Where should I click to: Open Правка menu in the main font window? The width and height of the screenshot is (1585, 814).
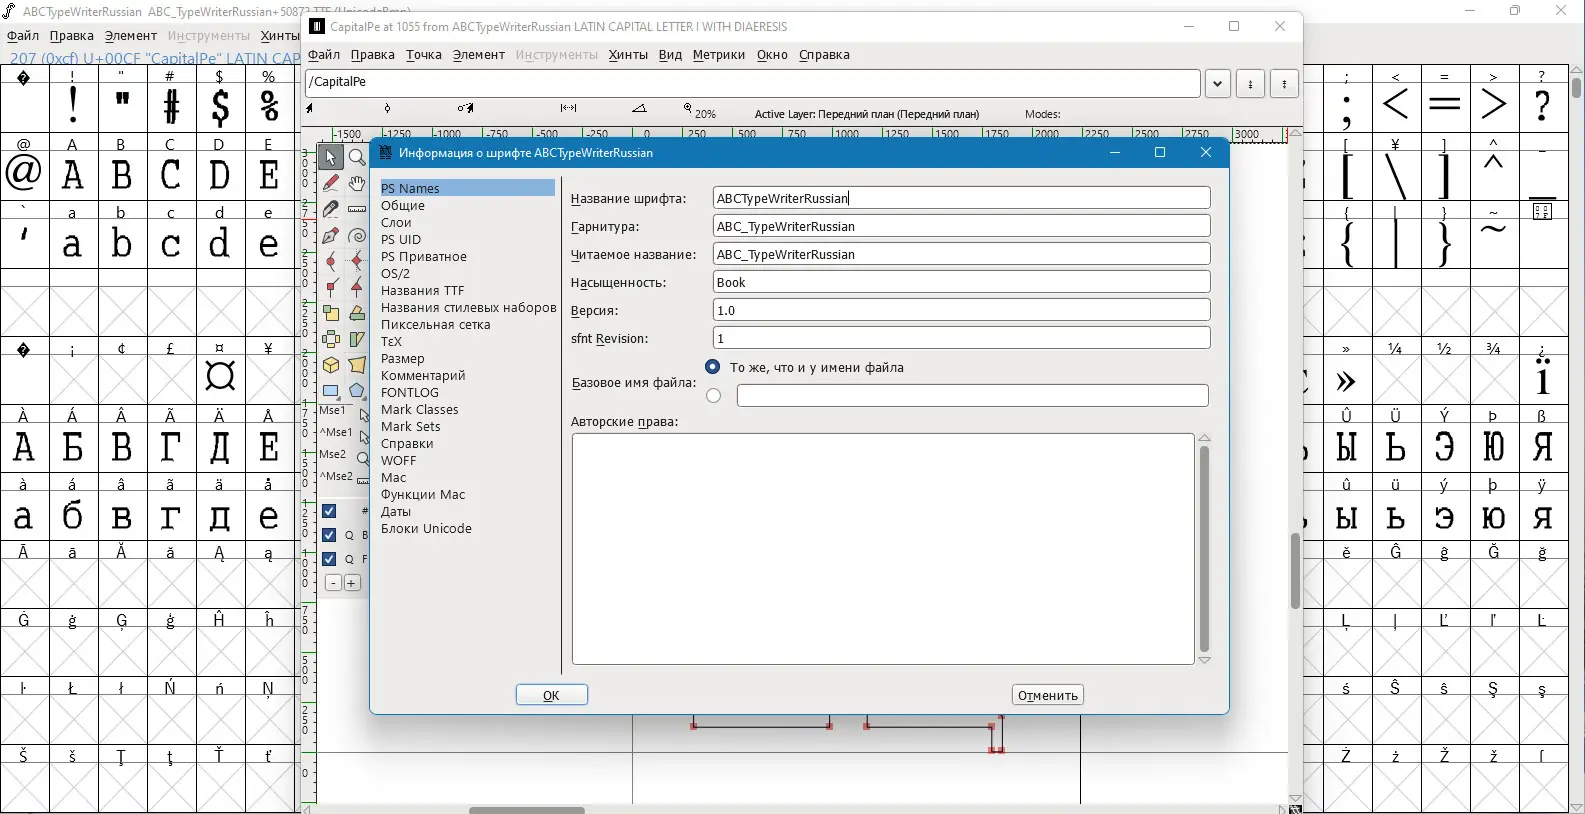[x=72, y=36]
